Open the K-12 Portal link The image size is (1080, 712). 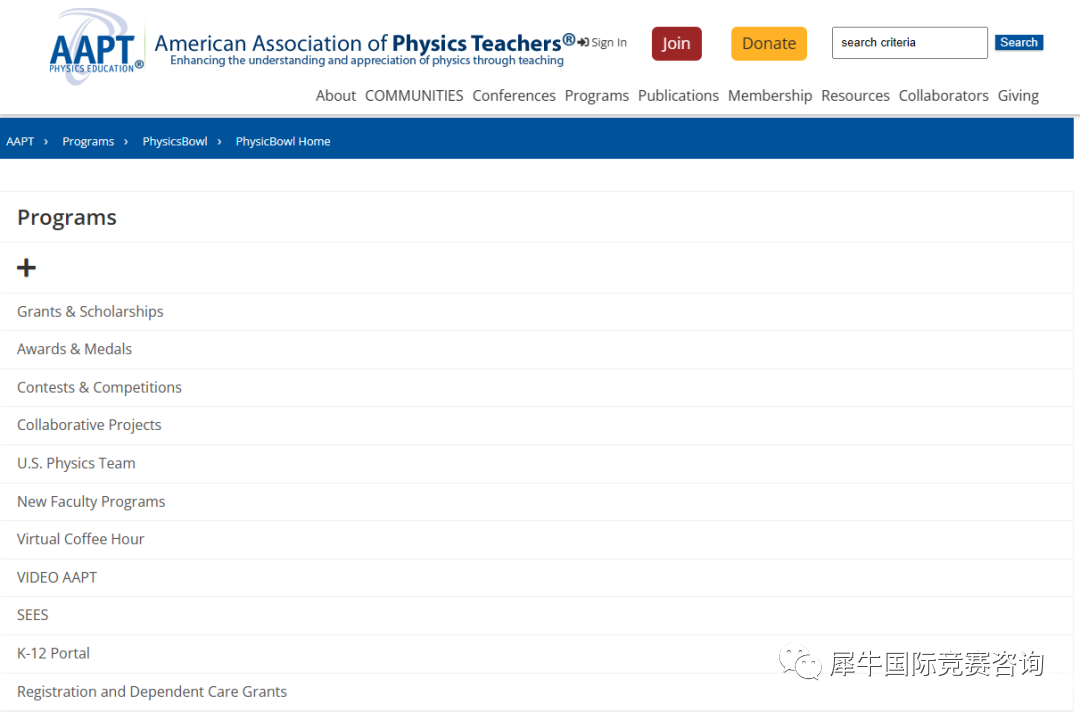point(53,653)
